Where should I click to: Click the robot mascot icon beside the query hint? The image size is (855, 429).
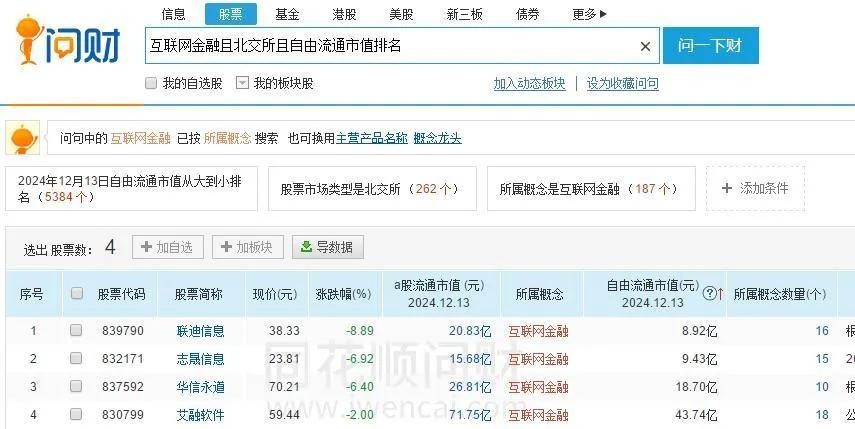[x=22, y=137]
